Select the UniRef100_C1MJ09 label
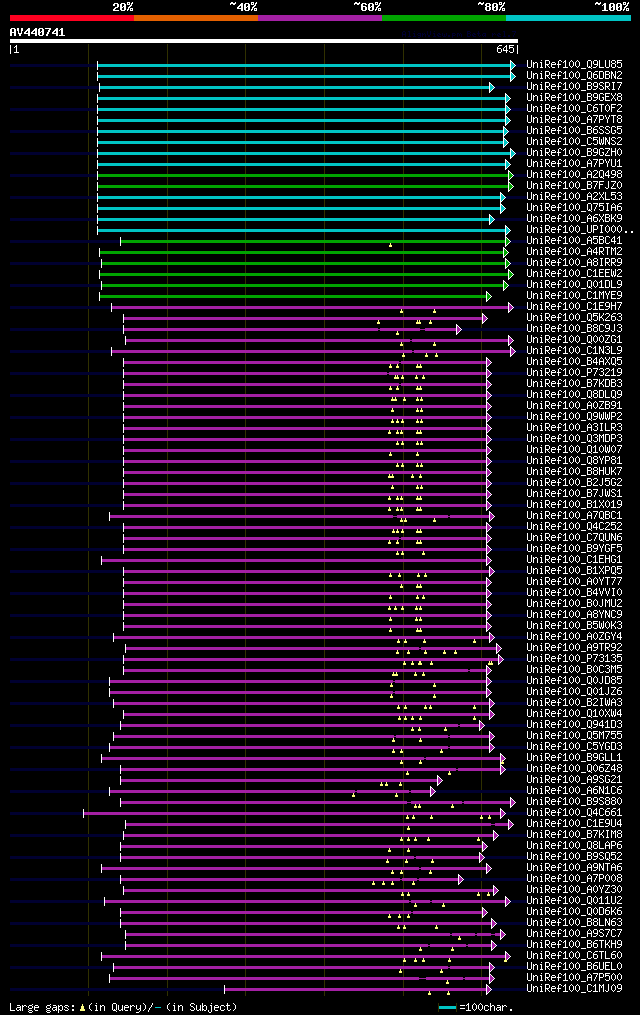This screenshot has height=1015, width=640. coord(574,989)
